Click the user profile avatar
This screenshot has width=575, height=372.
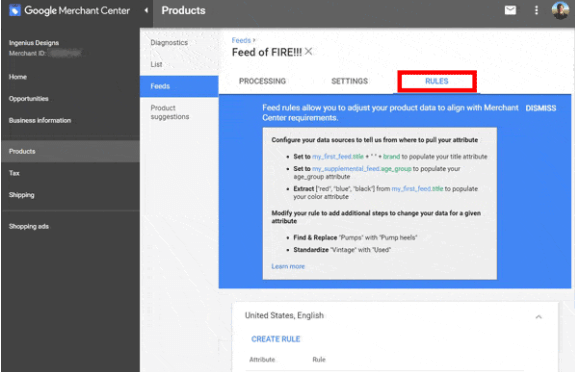click(560, 10)
